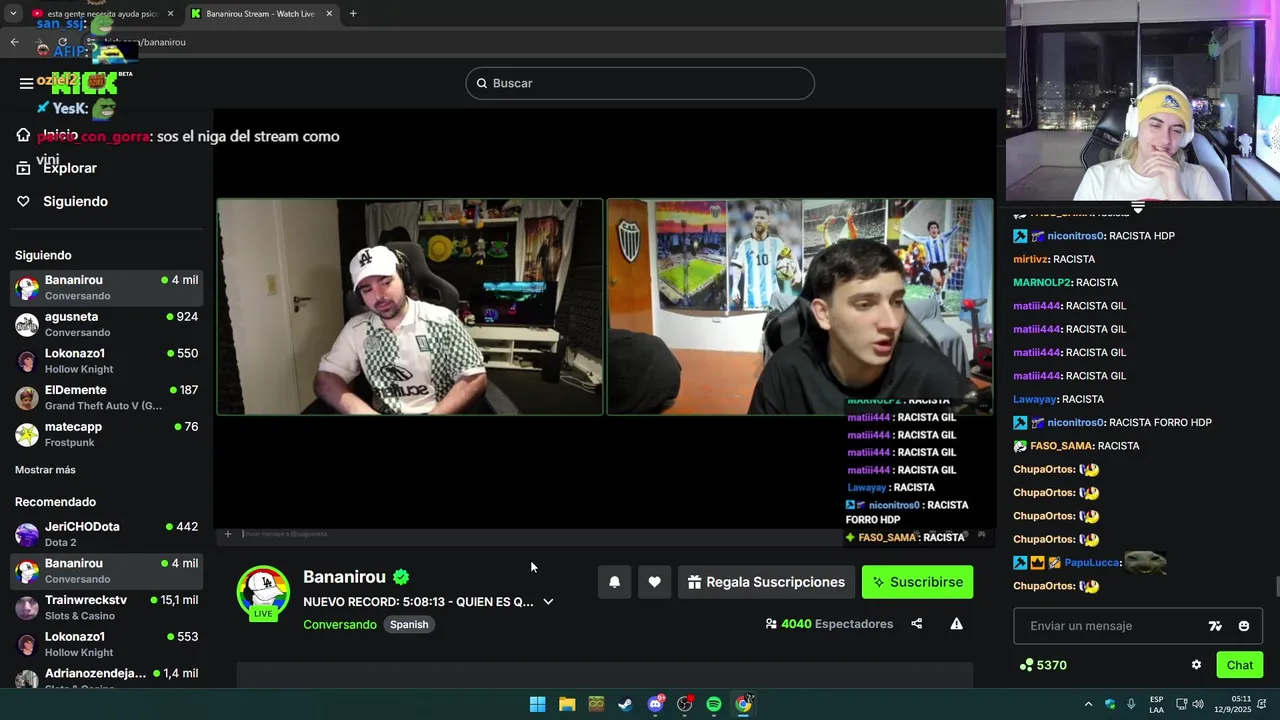Click Regala Suscripciones
Viewport: 1280px width, 720px height.
[766, 582]
